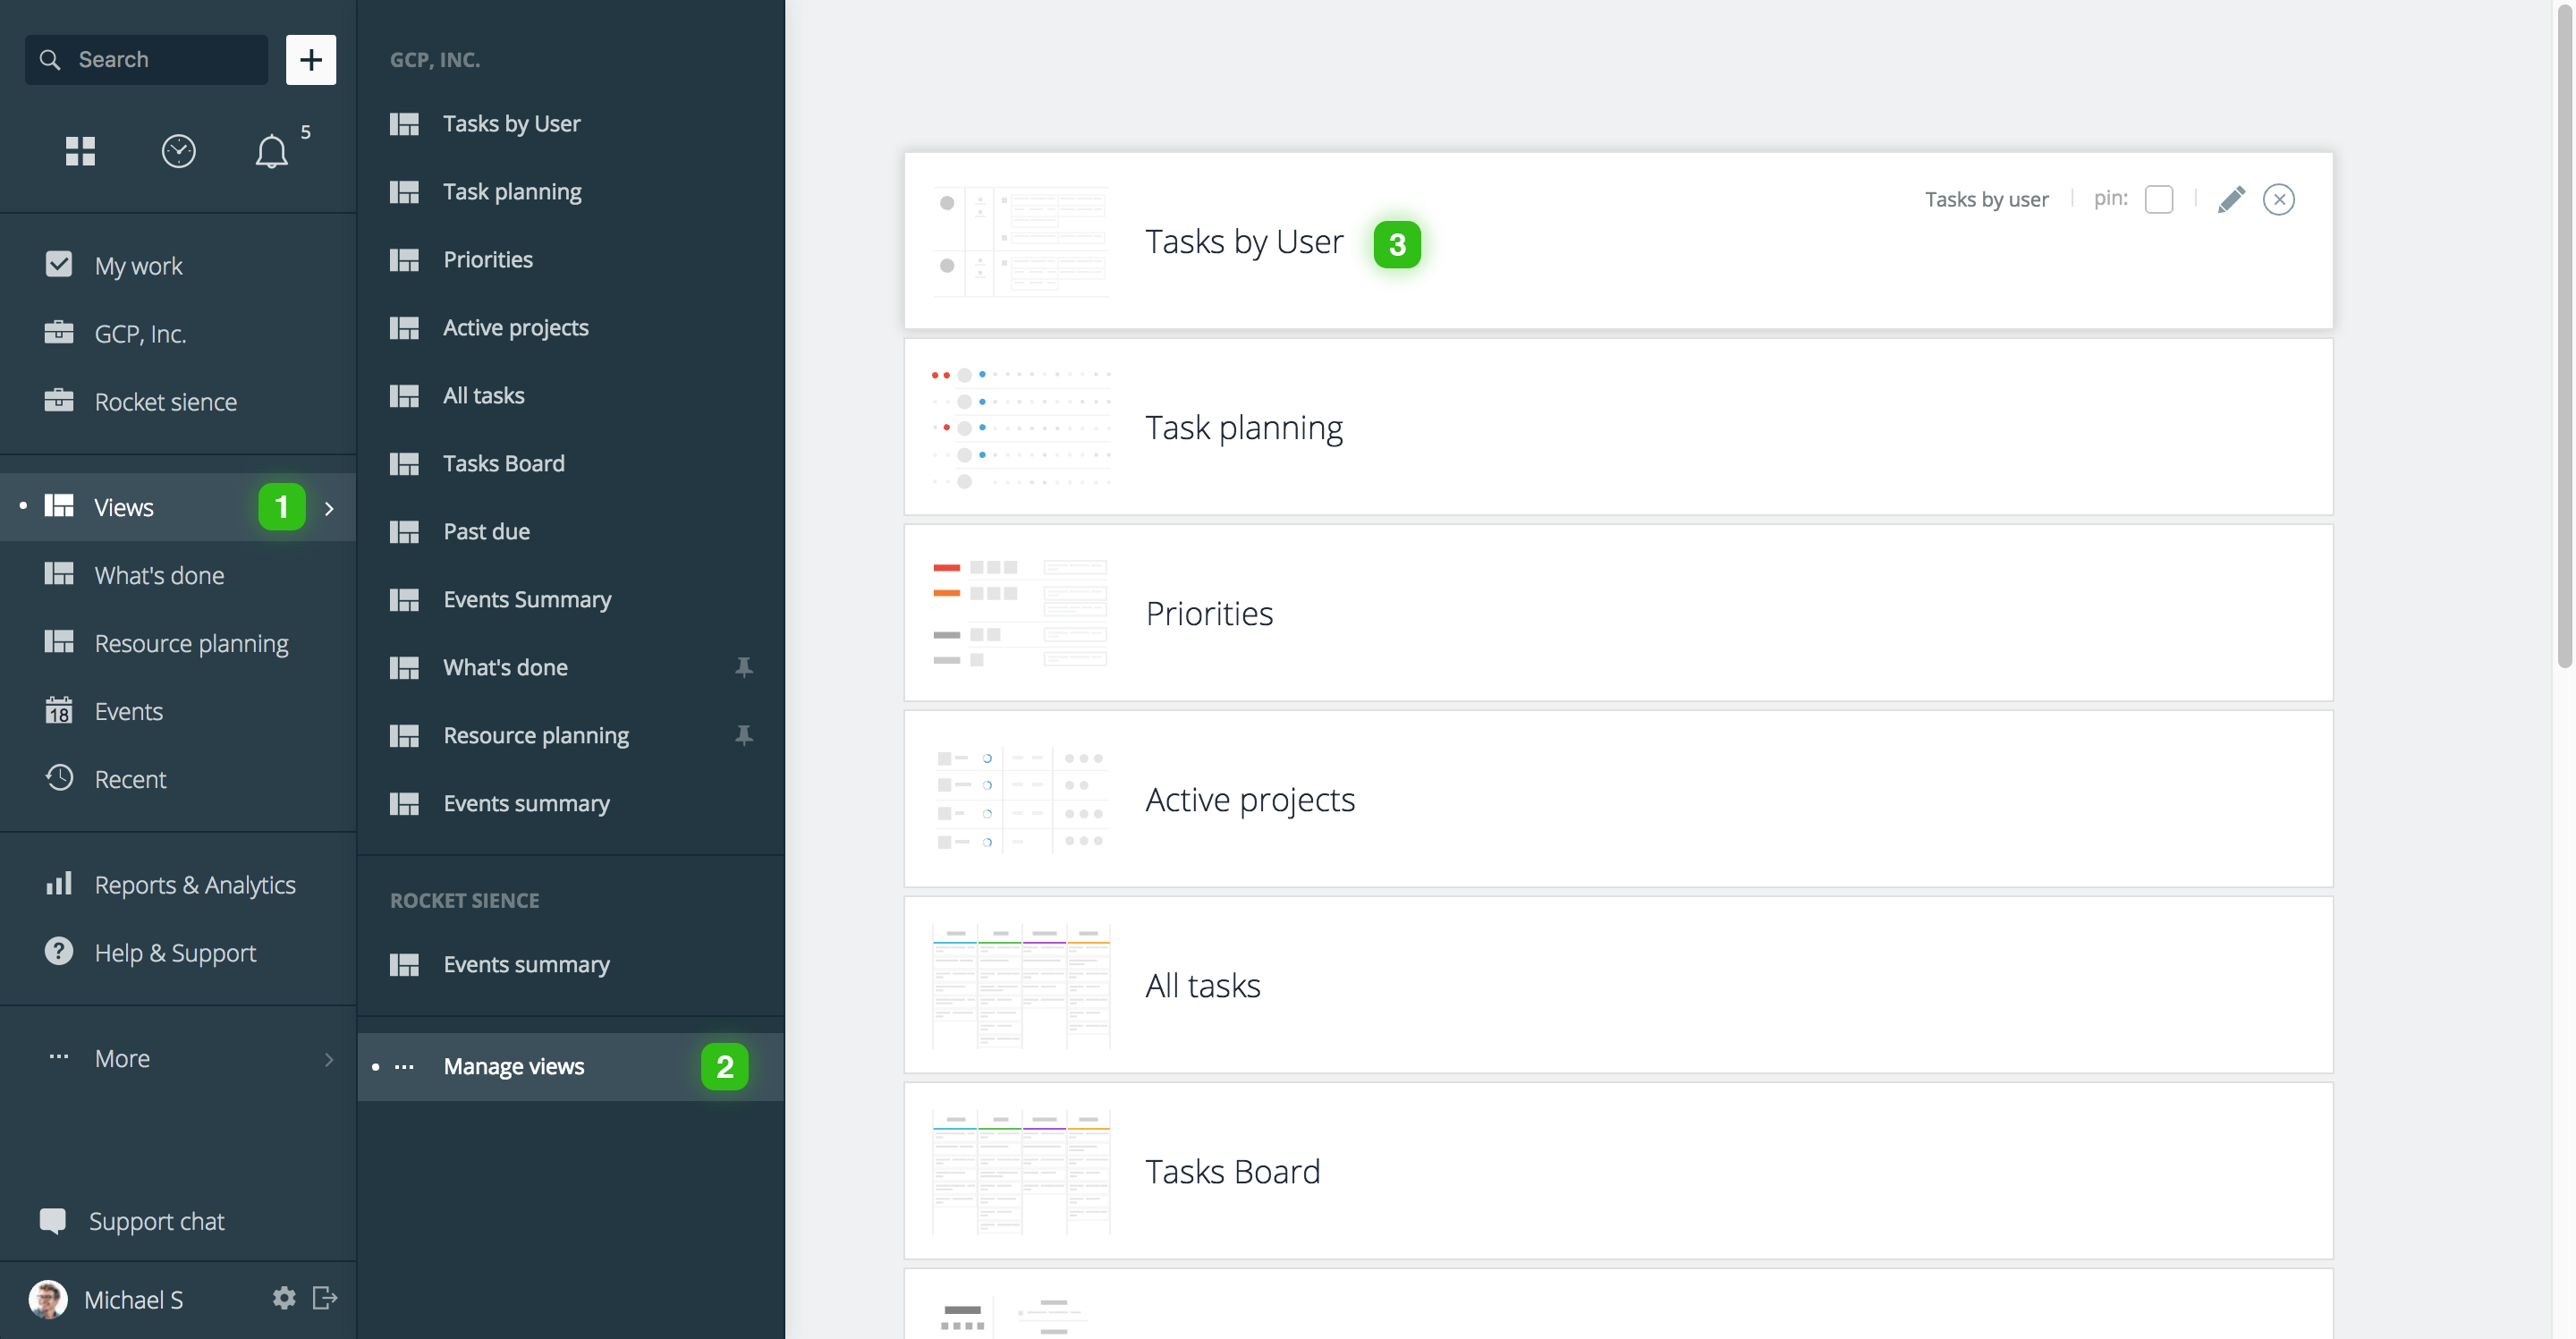Screen dimensions: 2576x1339
Task: Click the Reports & Analytics bar chart icon
Action: [x=59, y=883]
